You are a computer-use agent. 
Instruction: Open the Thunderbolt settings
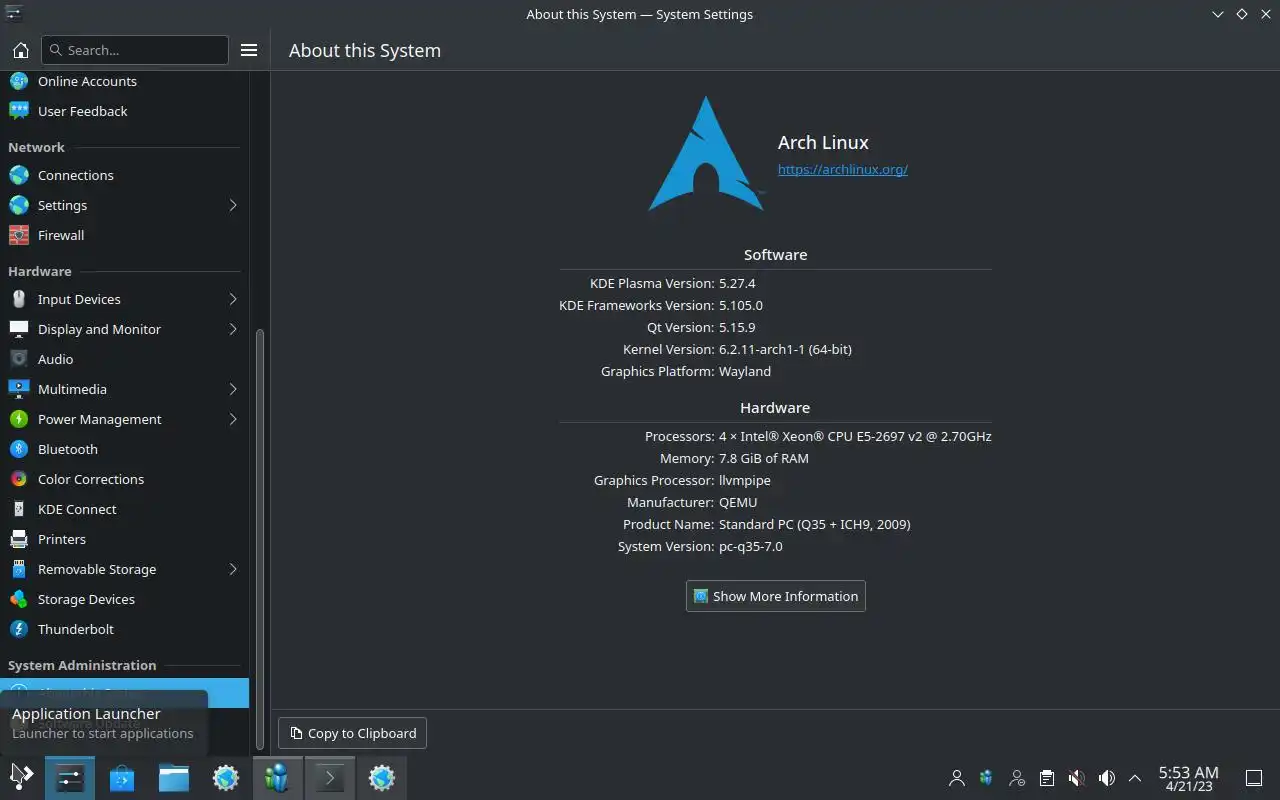tap(124, 629)
